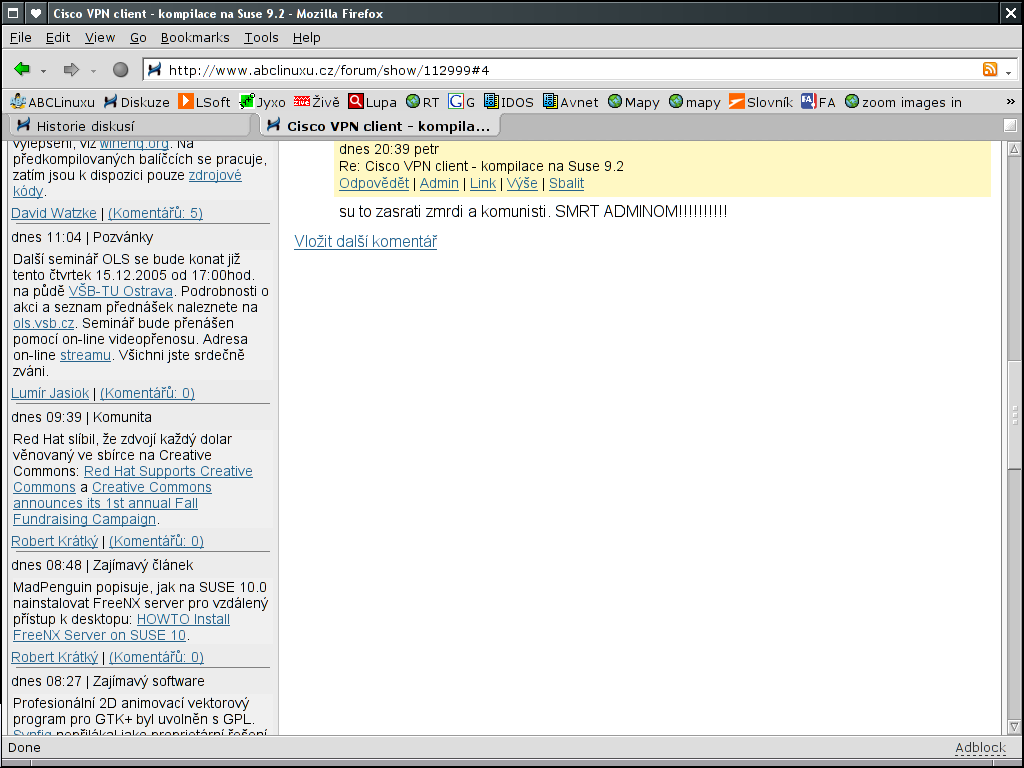Open the Lupa bookmark
This screenshot has width=1024, height=768.
point(372,102)
